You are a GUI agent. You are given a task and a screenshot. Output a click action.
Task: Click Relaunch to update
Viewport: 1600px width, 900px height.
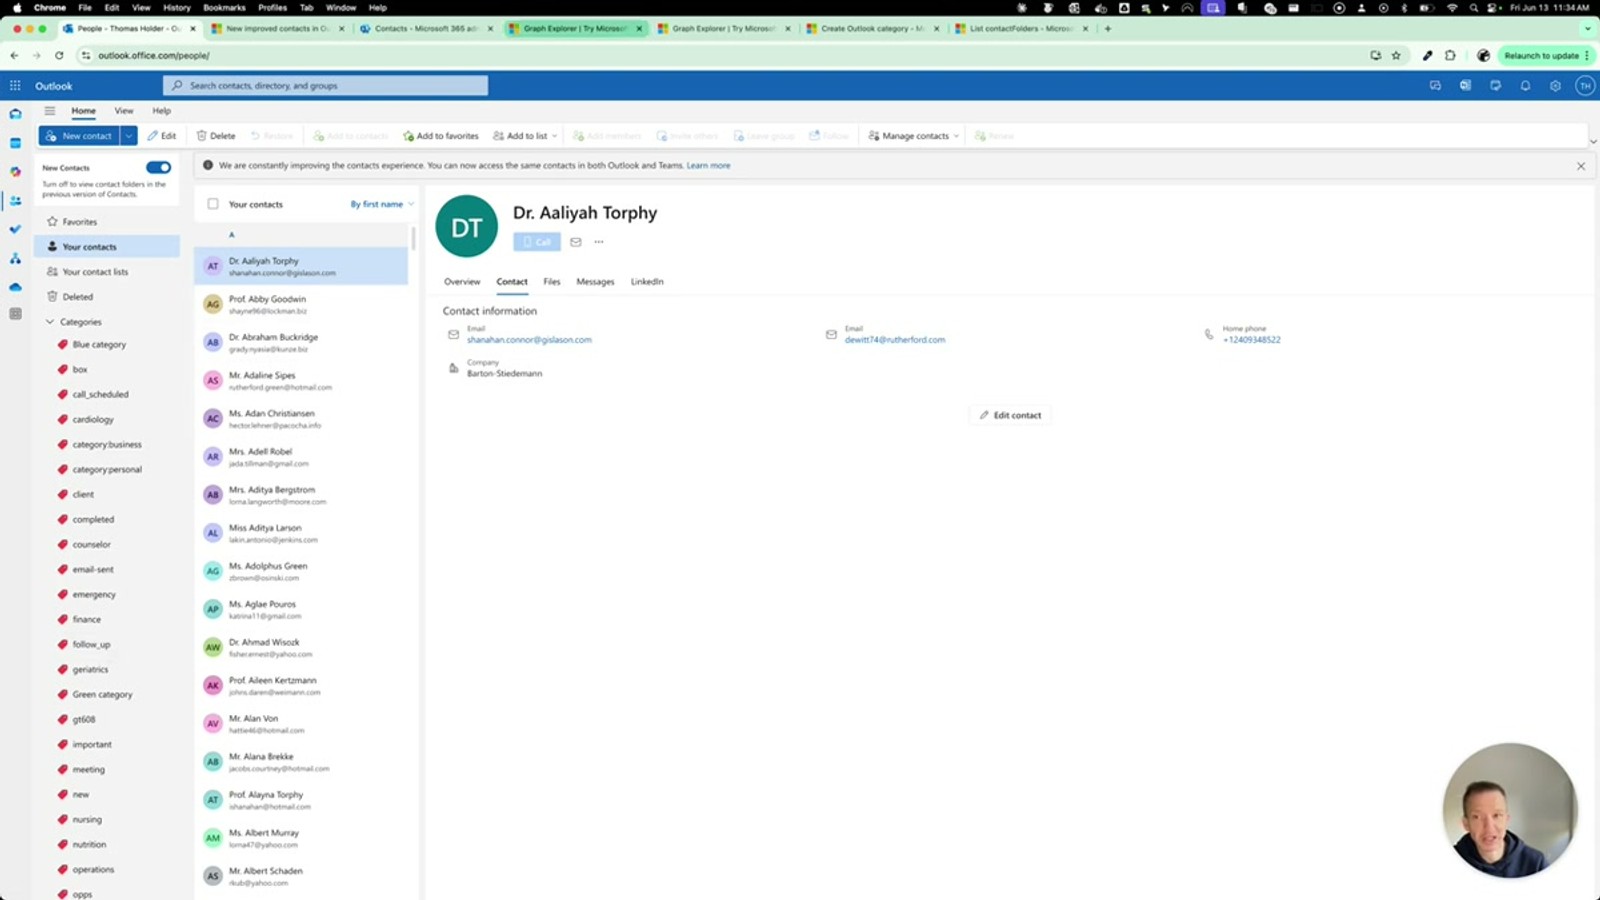[x=1546, y=56]
